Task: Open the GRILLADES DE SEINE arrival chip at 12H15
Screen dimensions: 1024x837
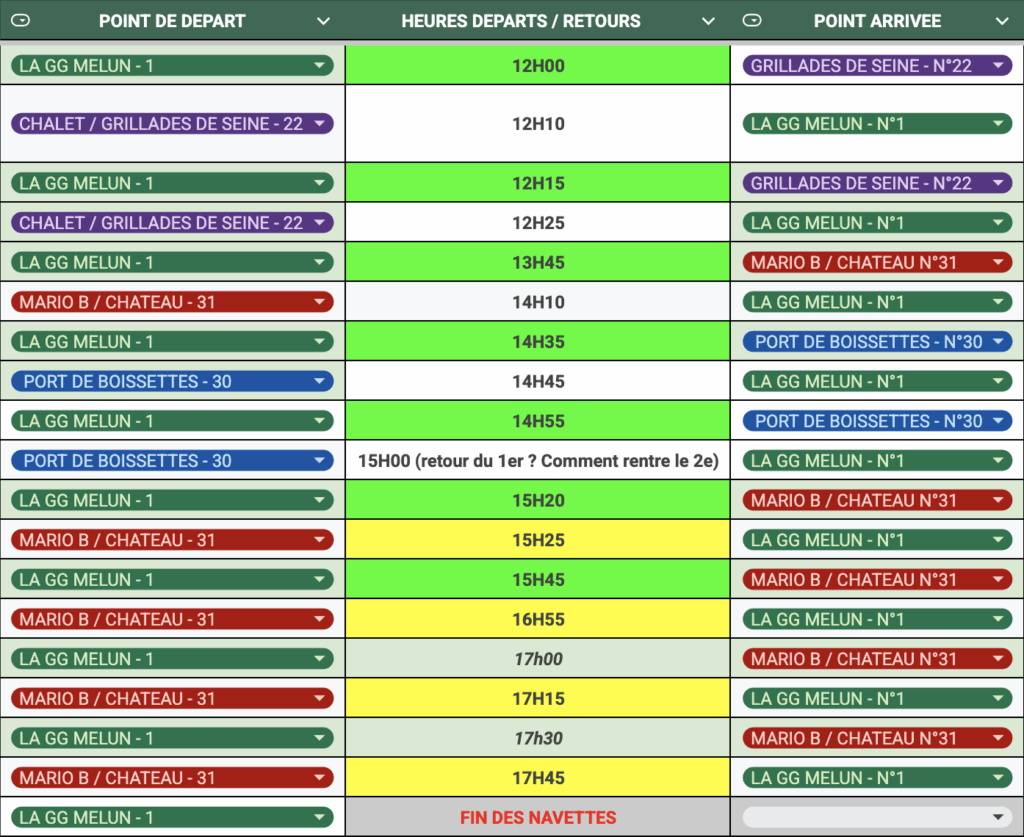Action: 877,183
